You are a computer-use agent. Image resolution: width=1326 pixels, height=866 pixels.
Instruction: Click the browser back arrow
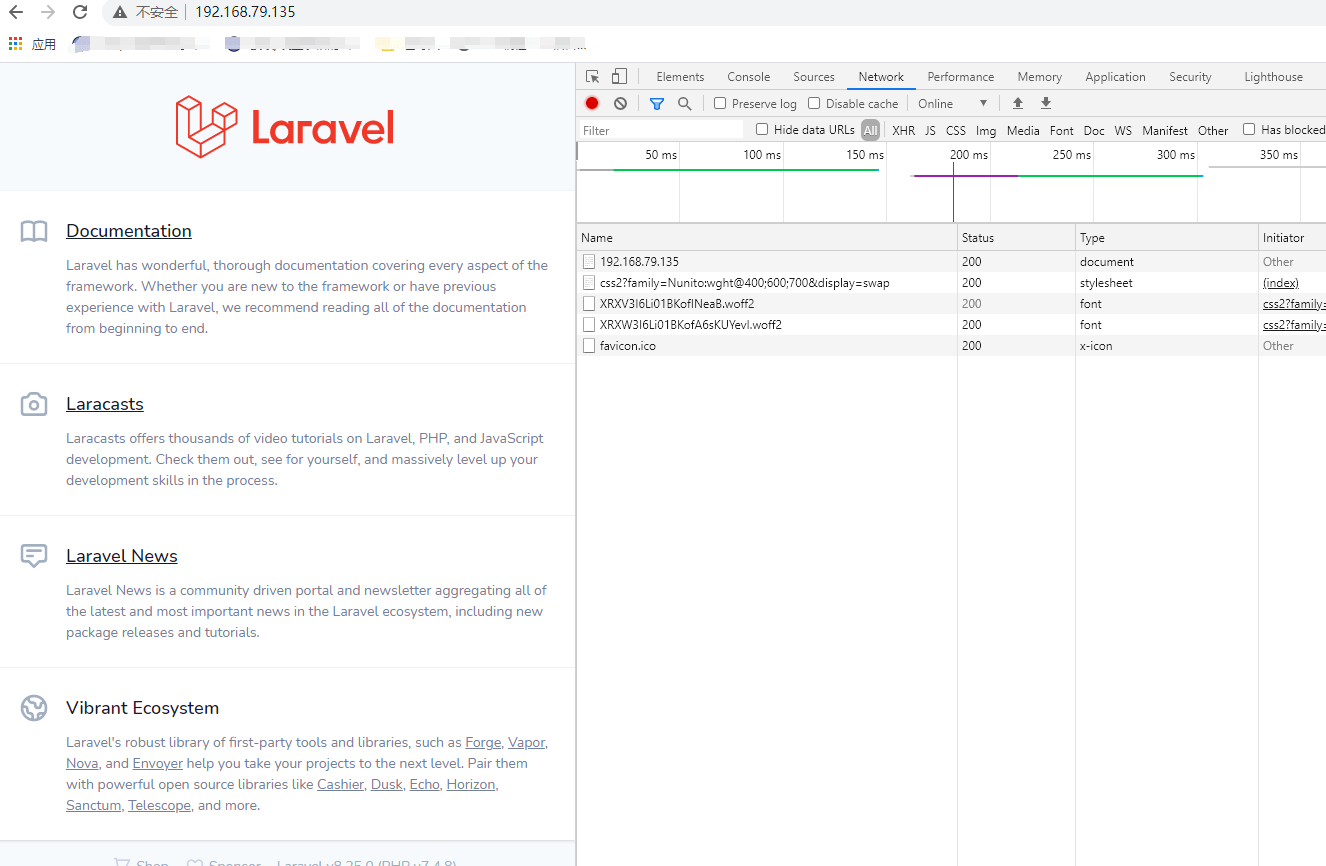point(16,13)
